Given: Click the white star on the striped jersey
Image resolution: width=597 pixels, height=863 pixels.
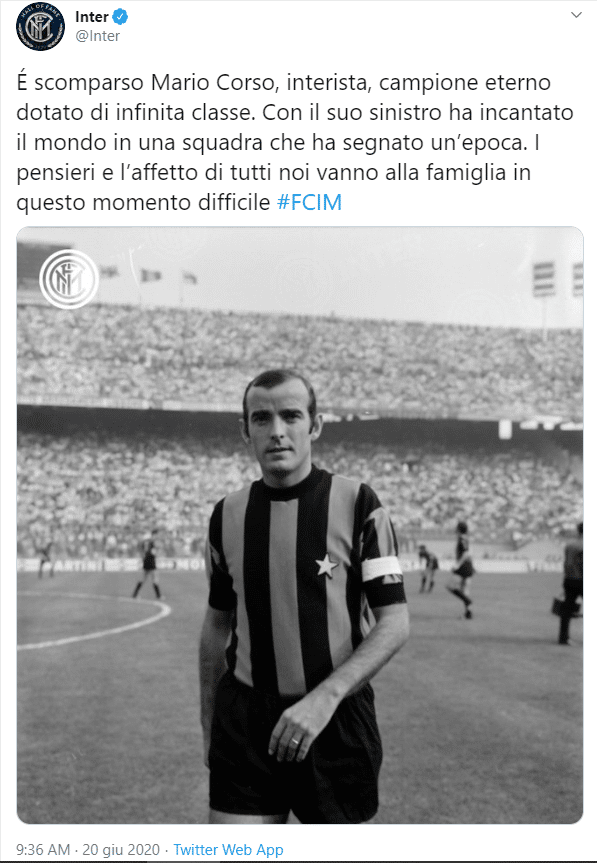Looking at the screenshot, I should pos(326,566).
